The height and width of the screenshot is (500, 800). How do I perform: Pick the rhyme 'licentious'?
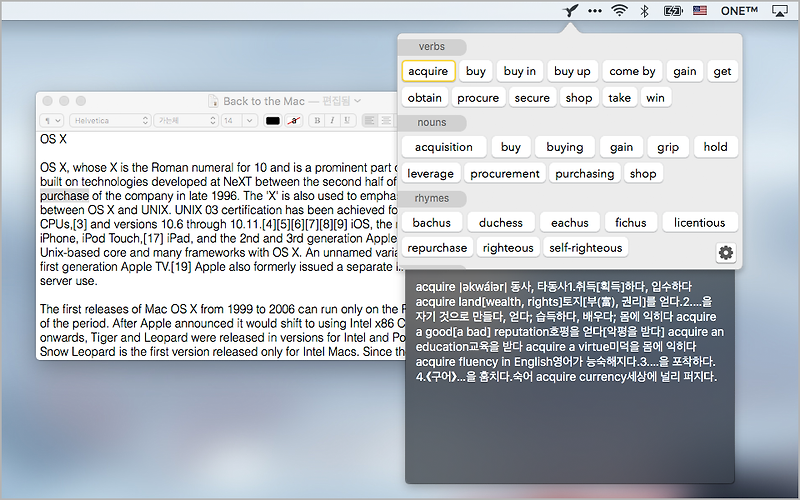(x=699, y=222)
